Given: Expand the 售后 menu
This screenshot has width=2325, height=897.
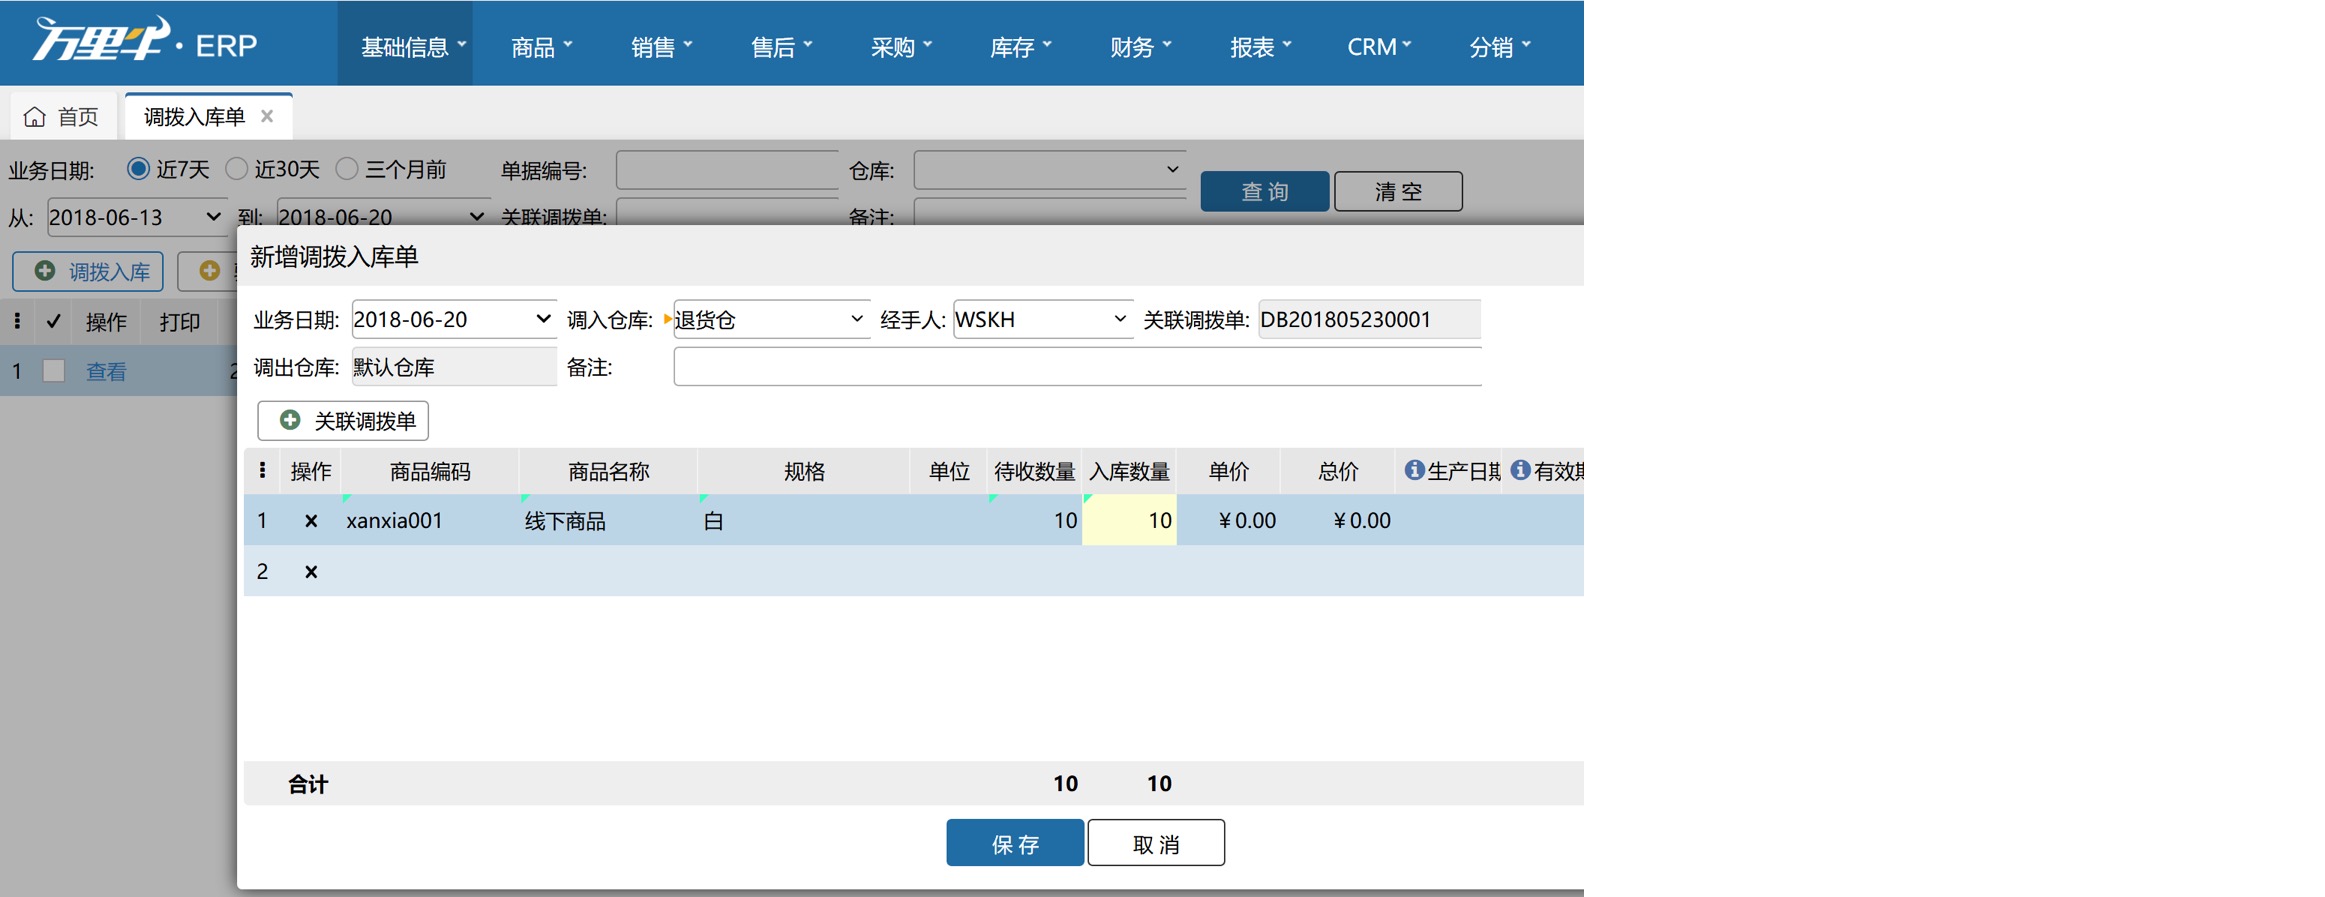Looking at the screenshot, I should tap(781, 46).
